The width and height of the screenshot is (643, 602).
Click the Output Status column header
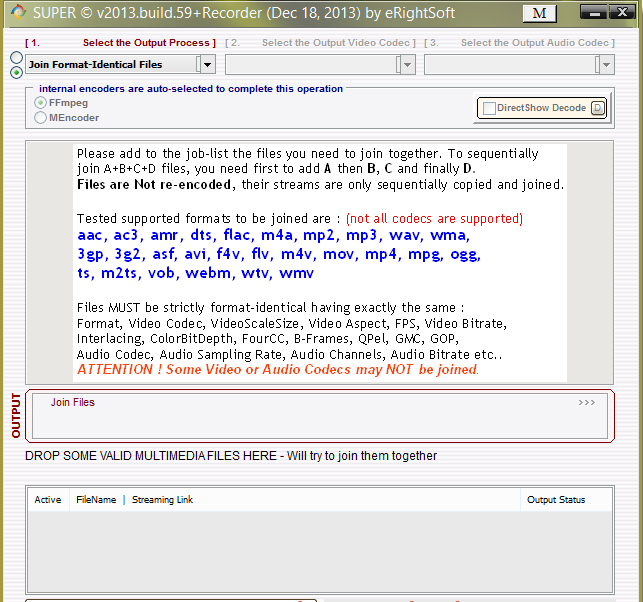point(556,500)
